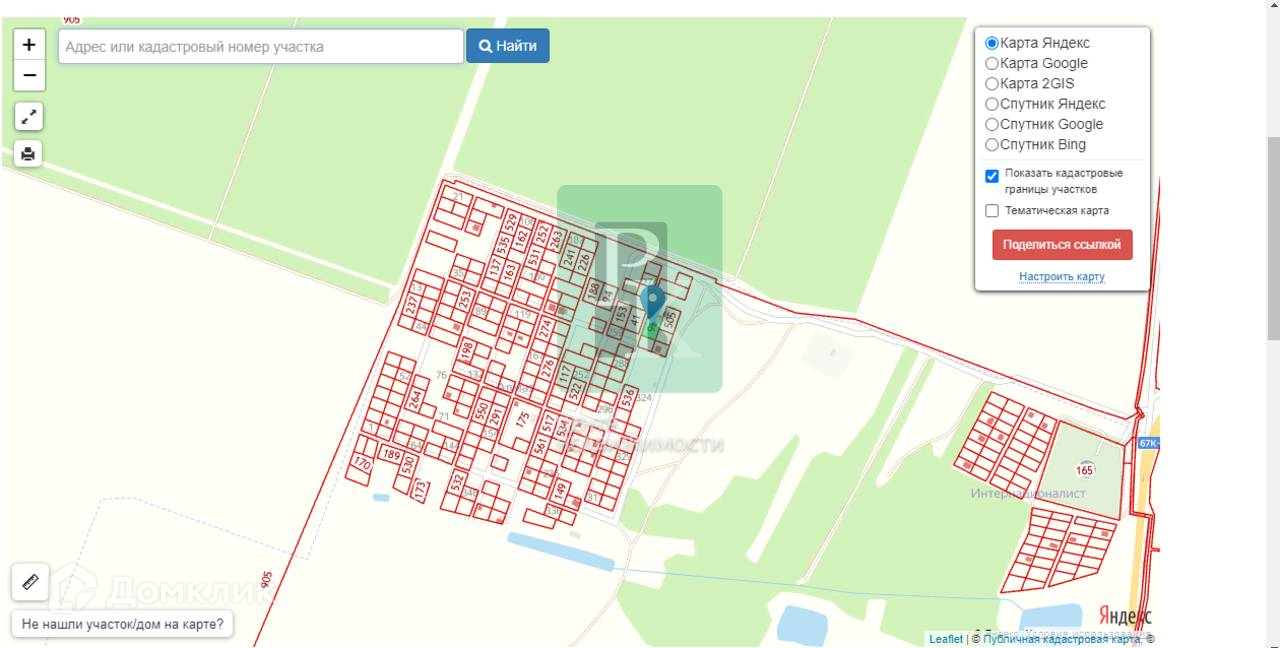The image size is (1280, 648).
Task: Click the blue location pin marker
Action: pos(653,302)
